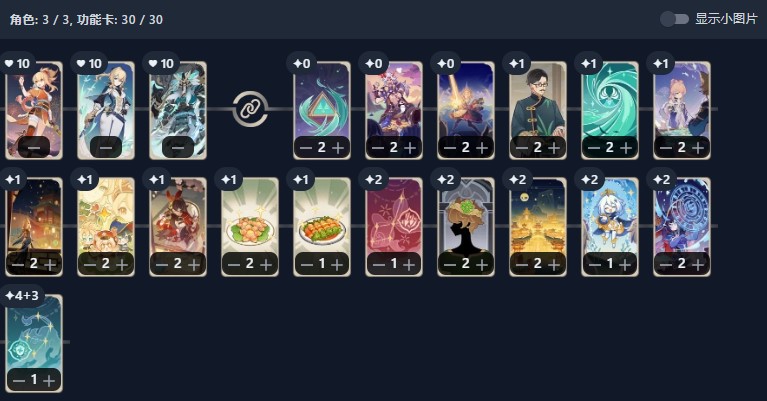767x401 pixels.
Task: Add one more green triangle talent card
Action: (338, 147)
